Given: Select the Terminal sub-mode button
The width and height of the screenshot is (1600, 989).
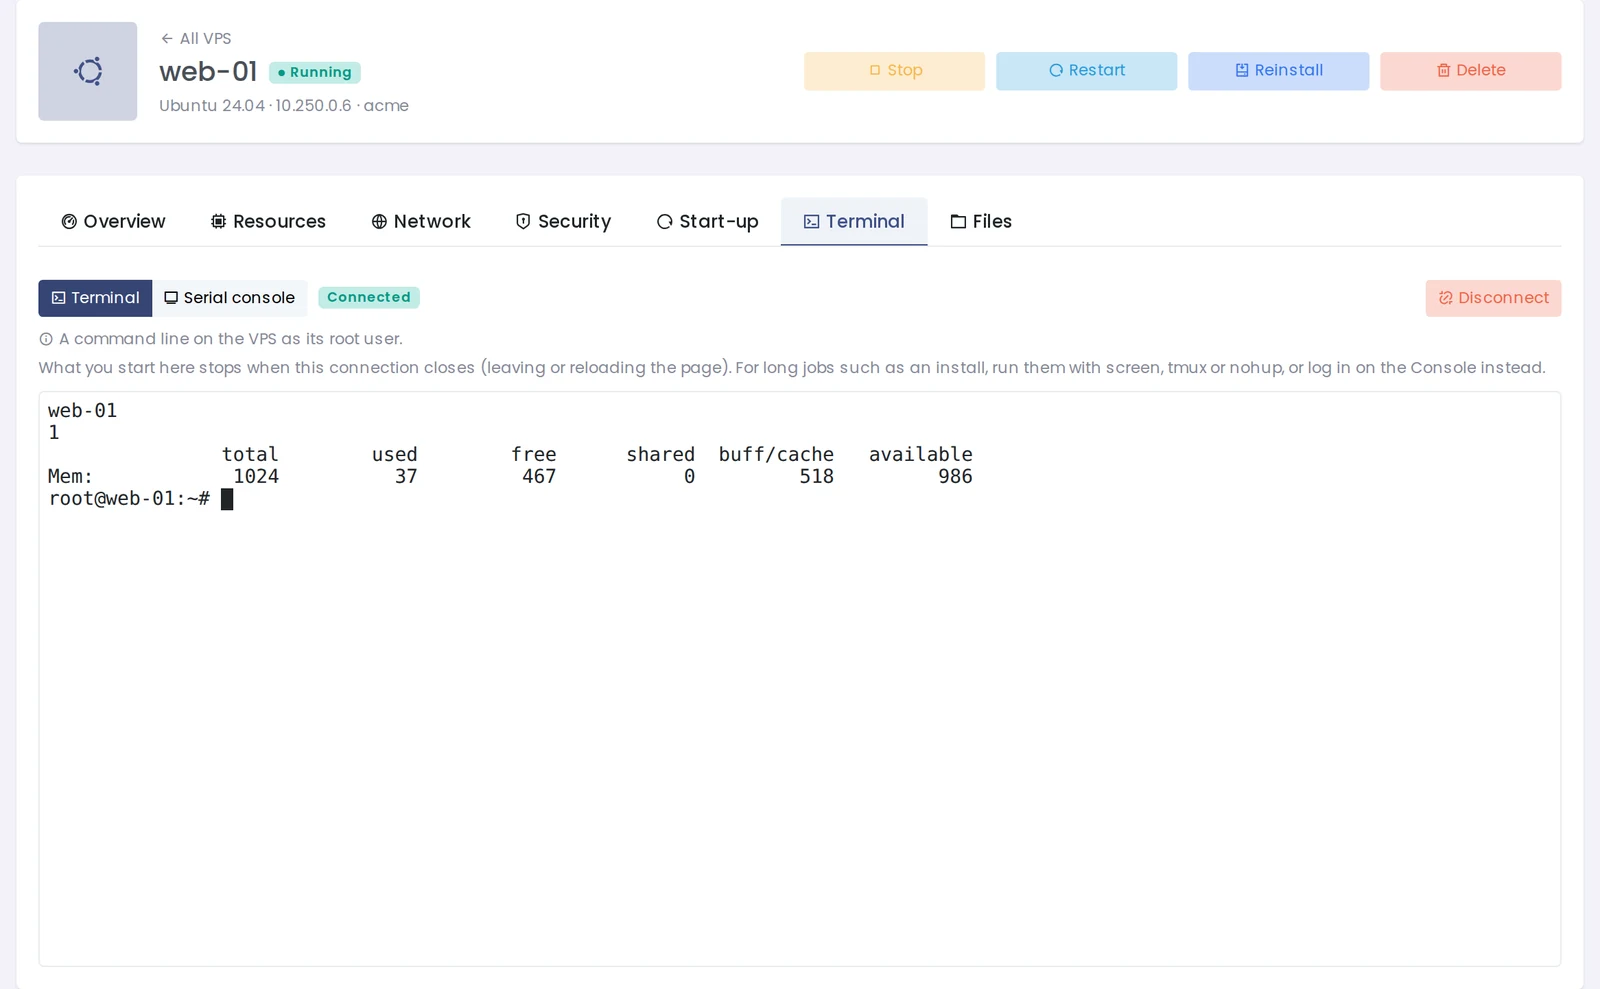Looking at the screenshot, I should coord(95,298).
